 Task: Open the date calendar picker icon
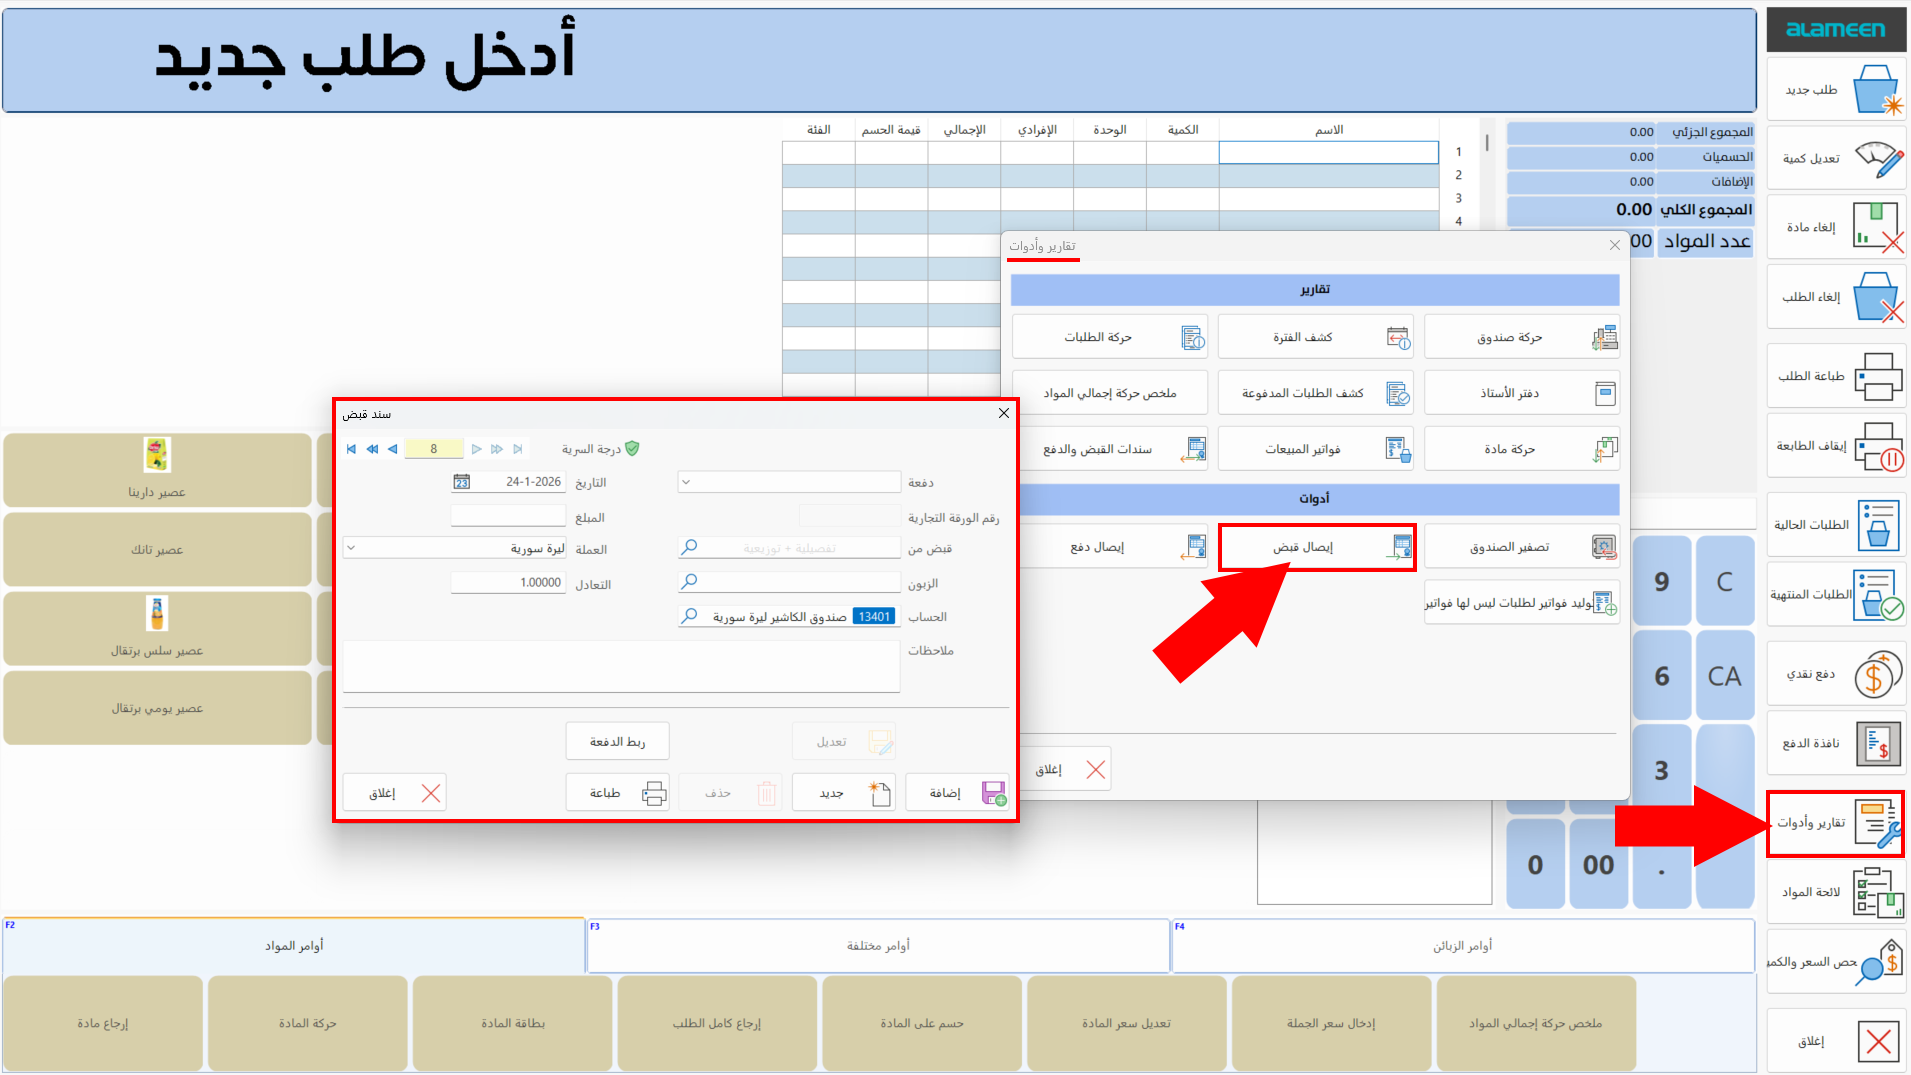point(461,482)
